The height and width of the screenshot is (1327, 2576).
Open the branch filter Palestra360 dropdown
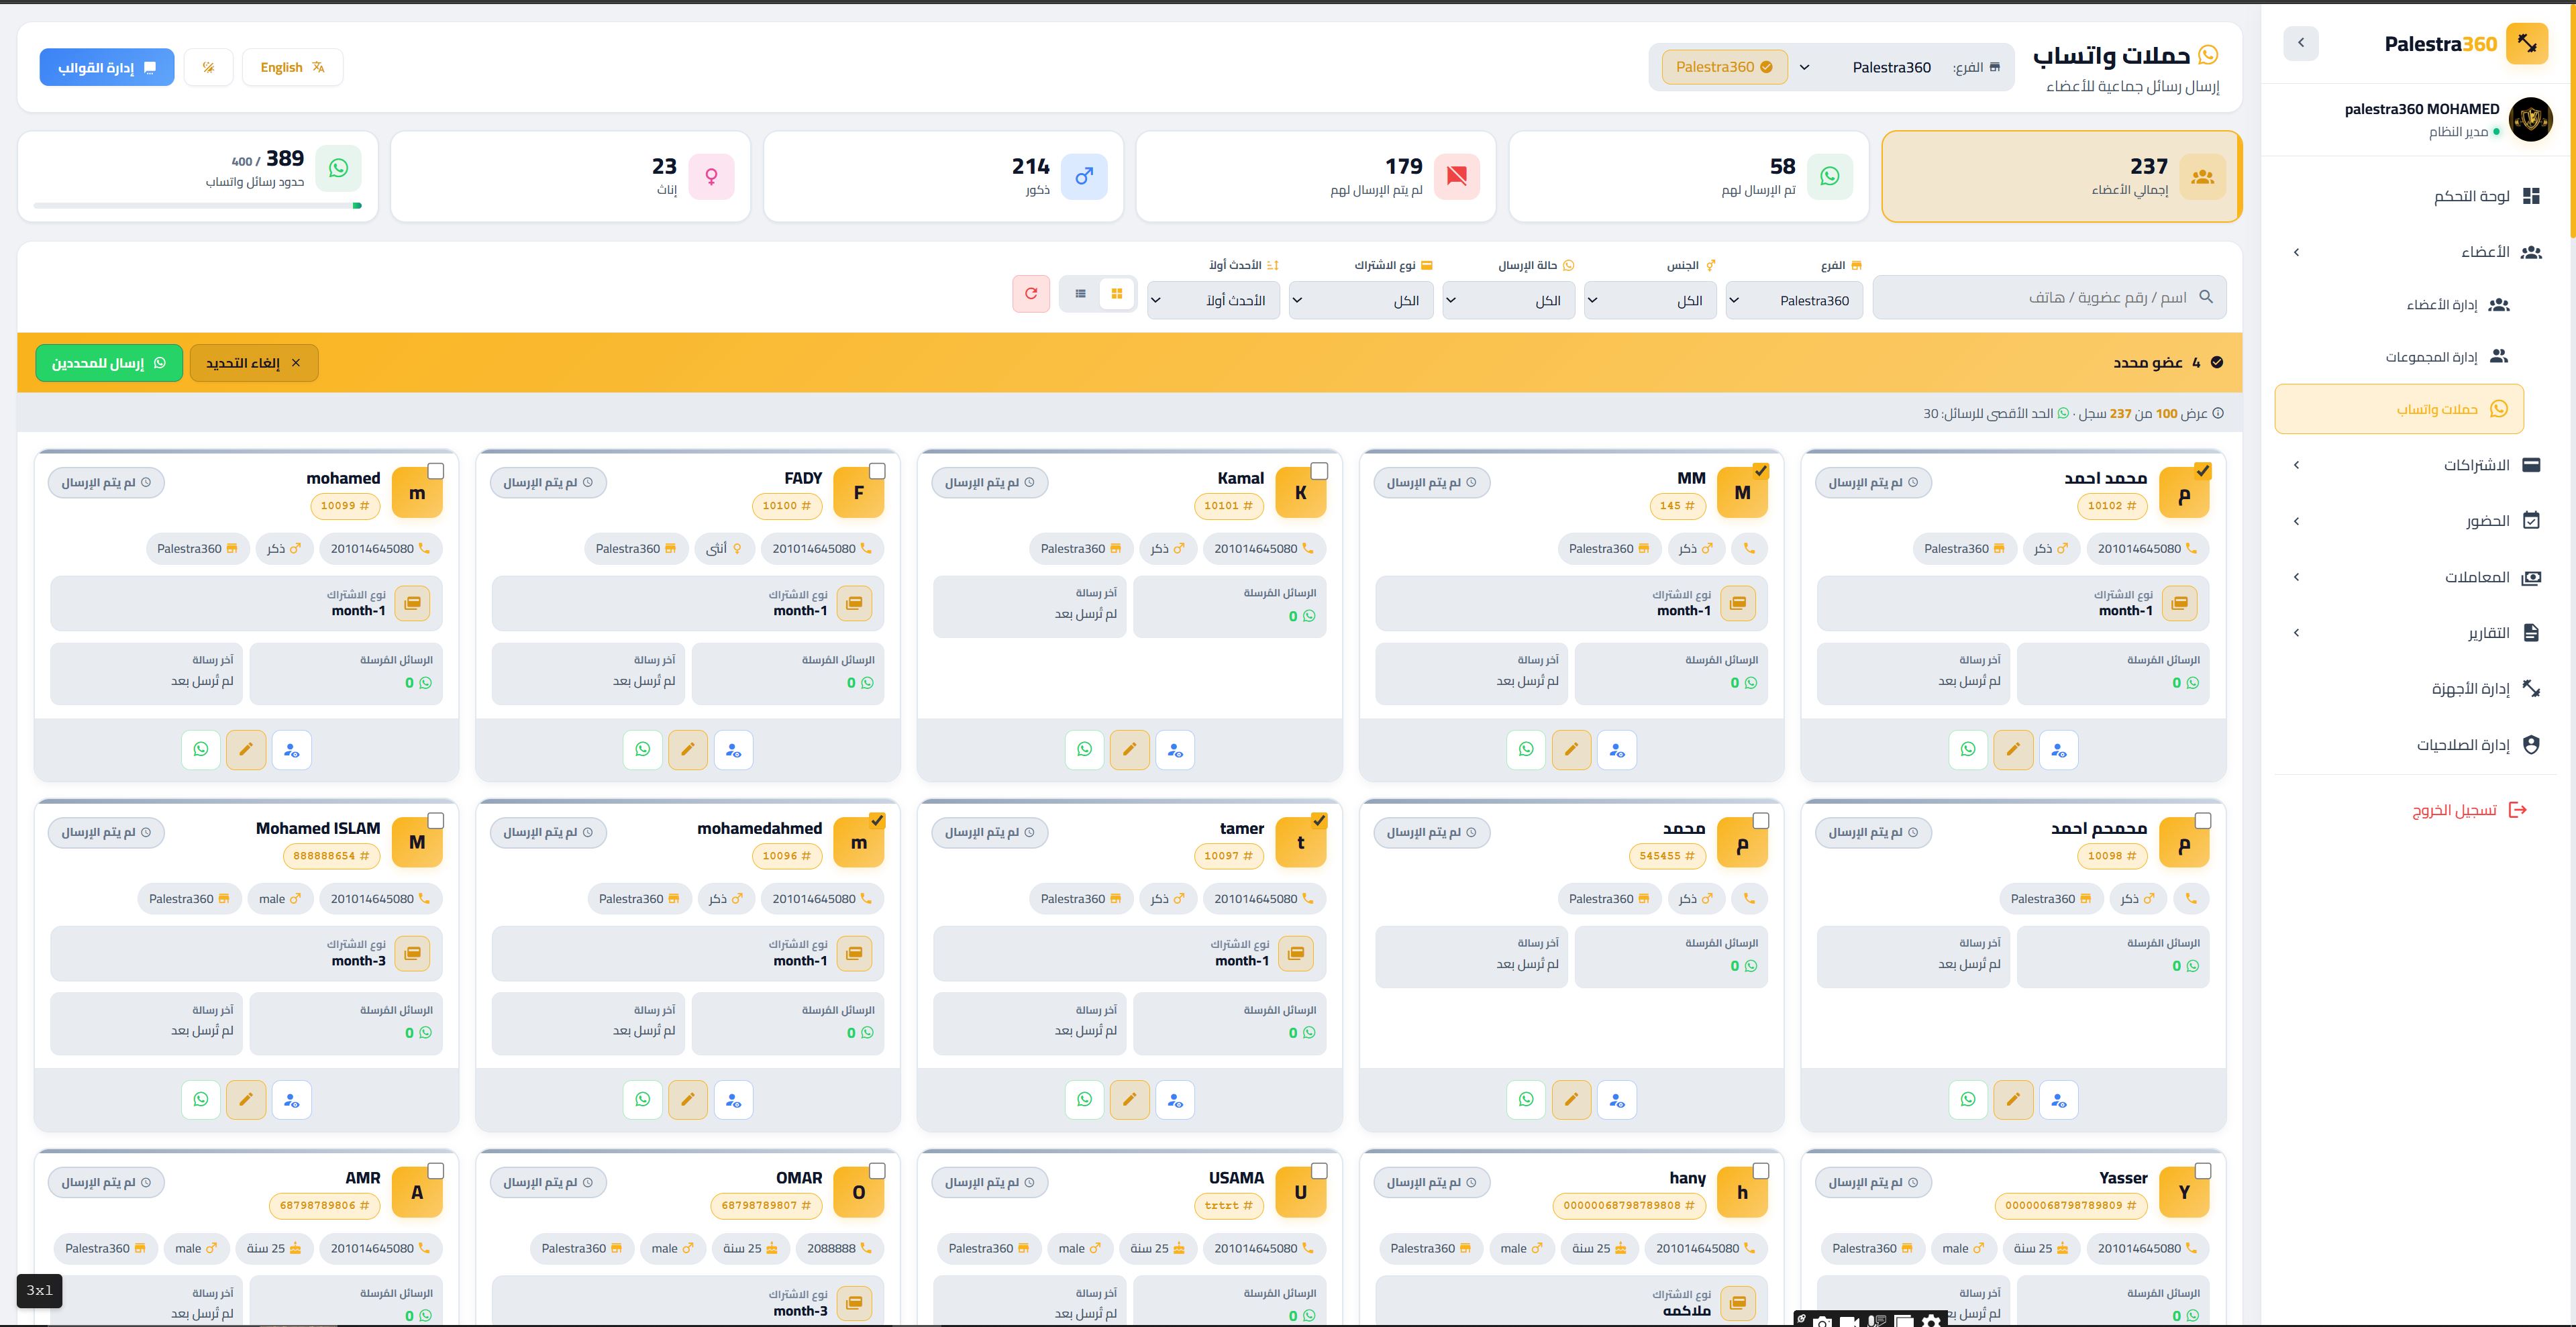1794,300
